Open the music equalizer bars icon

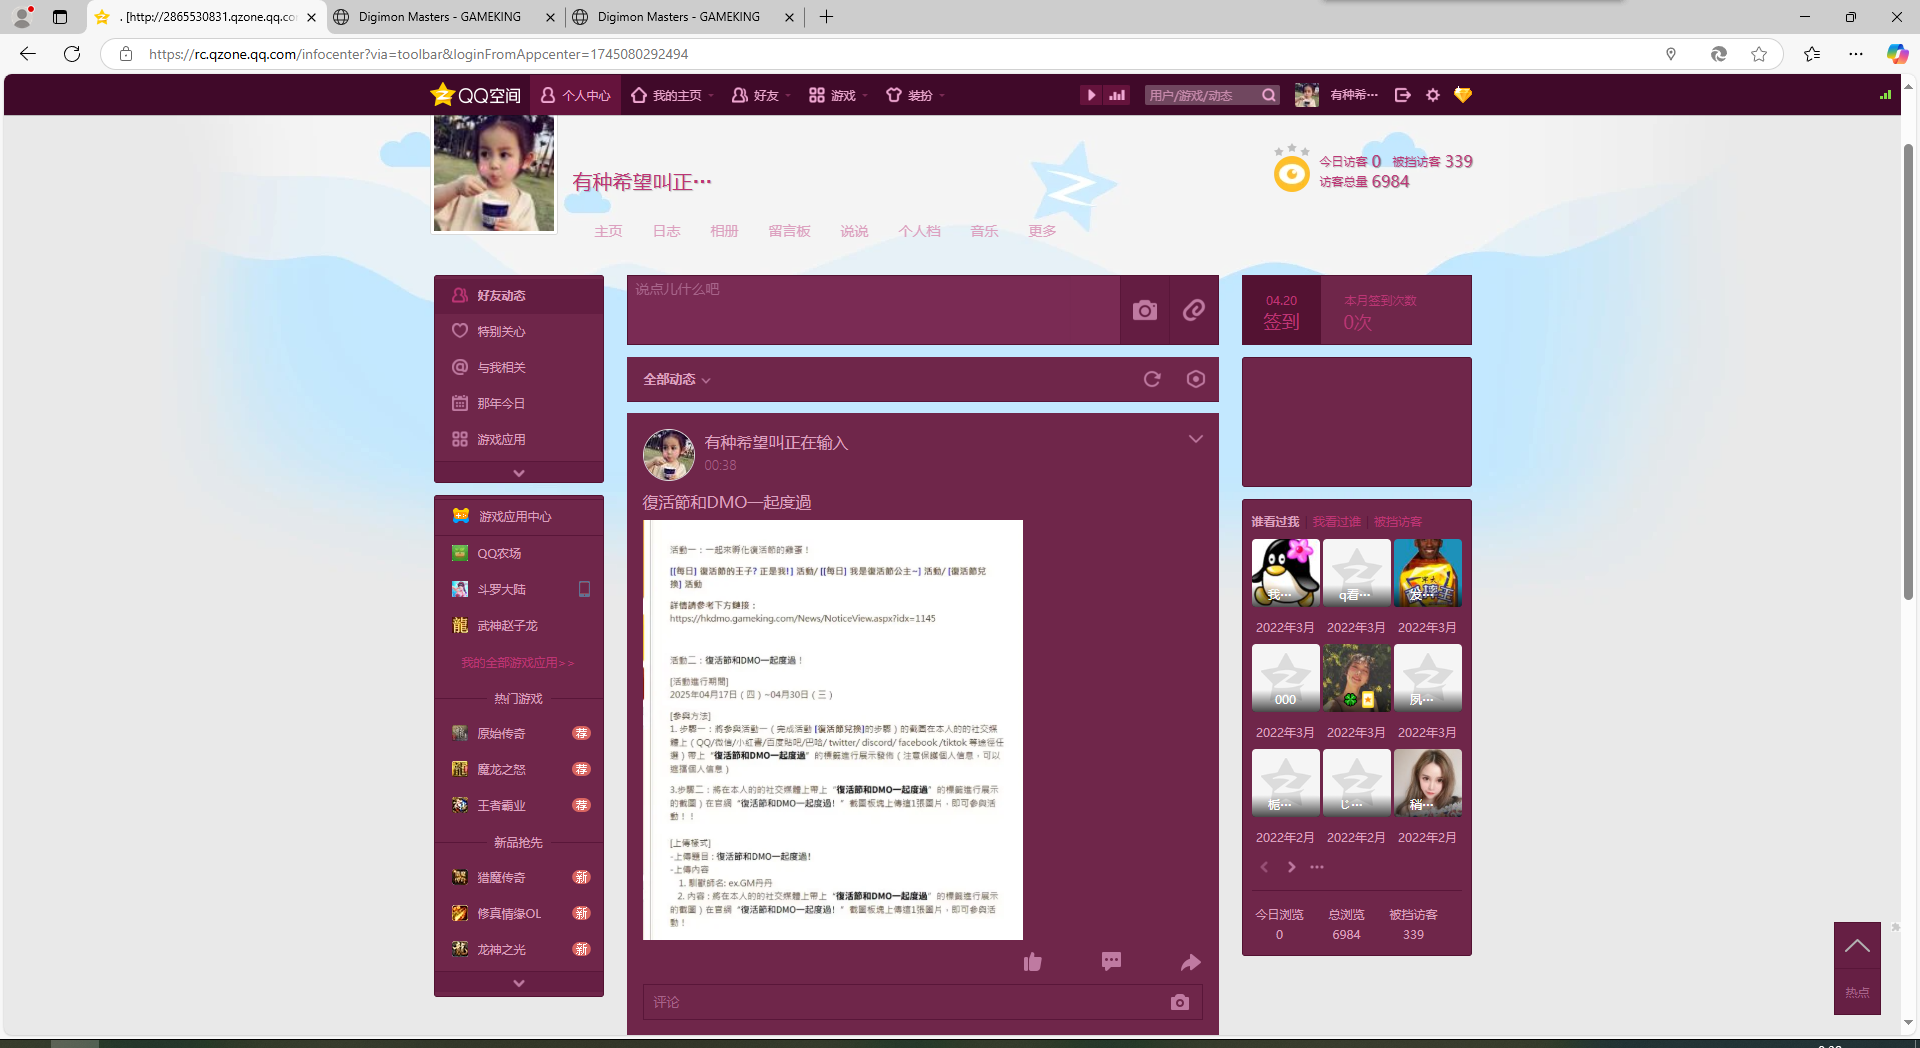tap(1117, 95)
